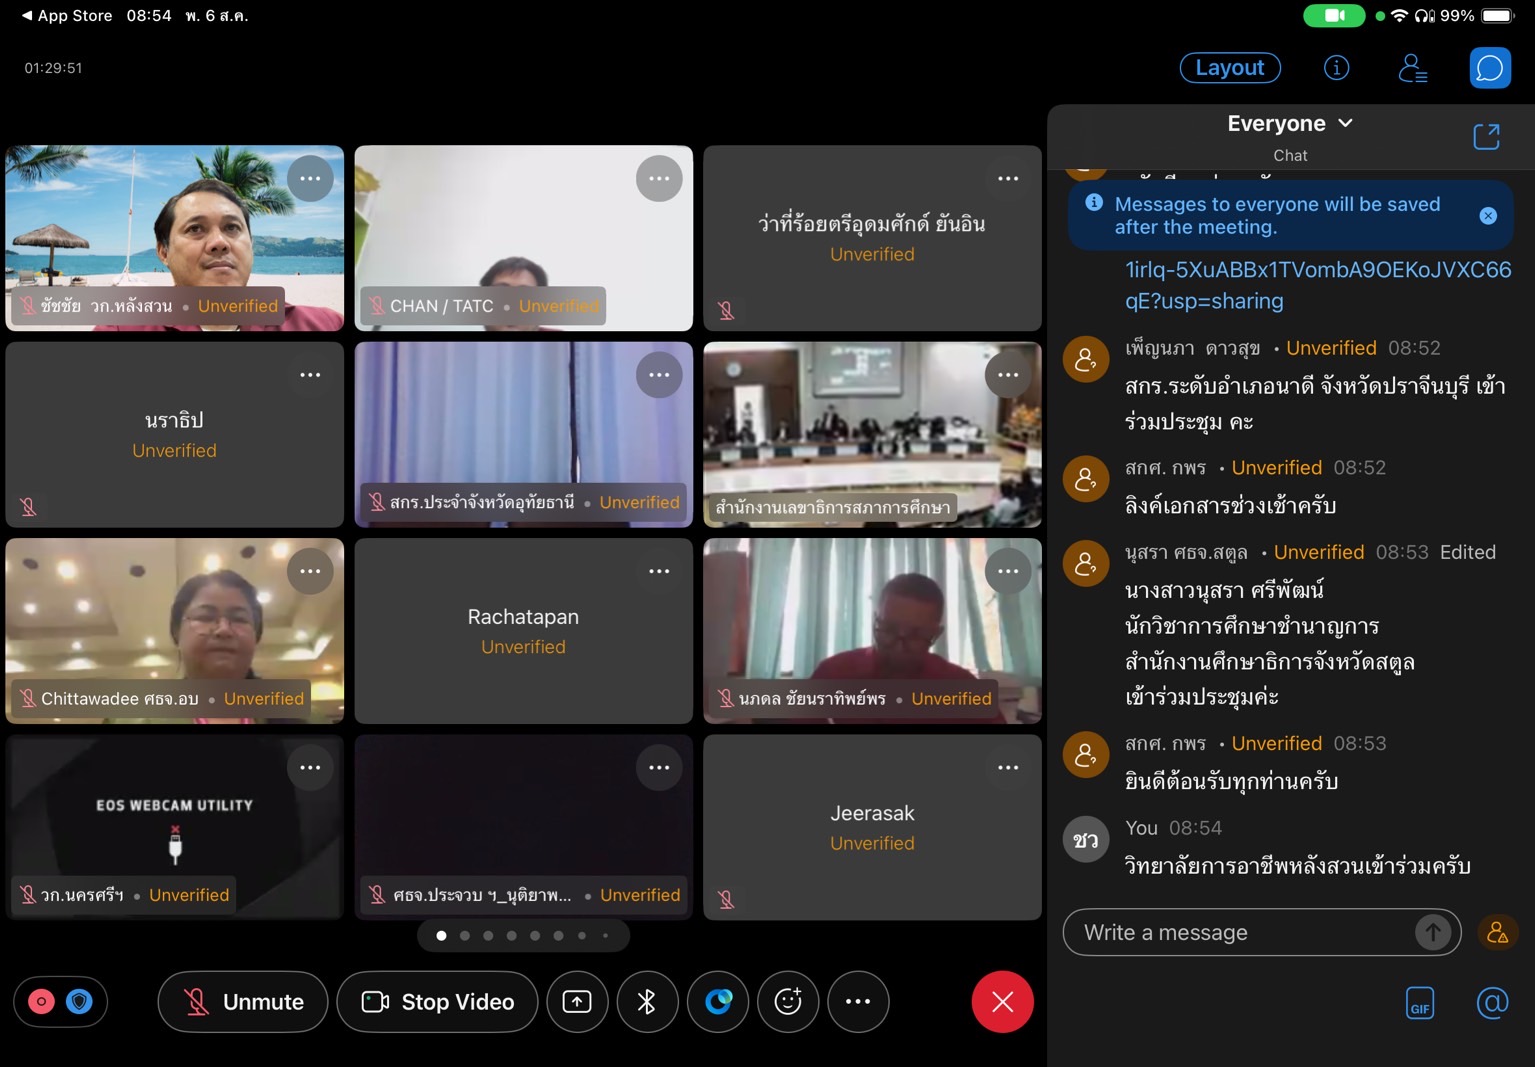Open more options on EOS Webcam tile

(310, 768)
